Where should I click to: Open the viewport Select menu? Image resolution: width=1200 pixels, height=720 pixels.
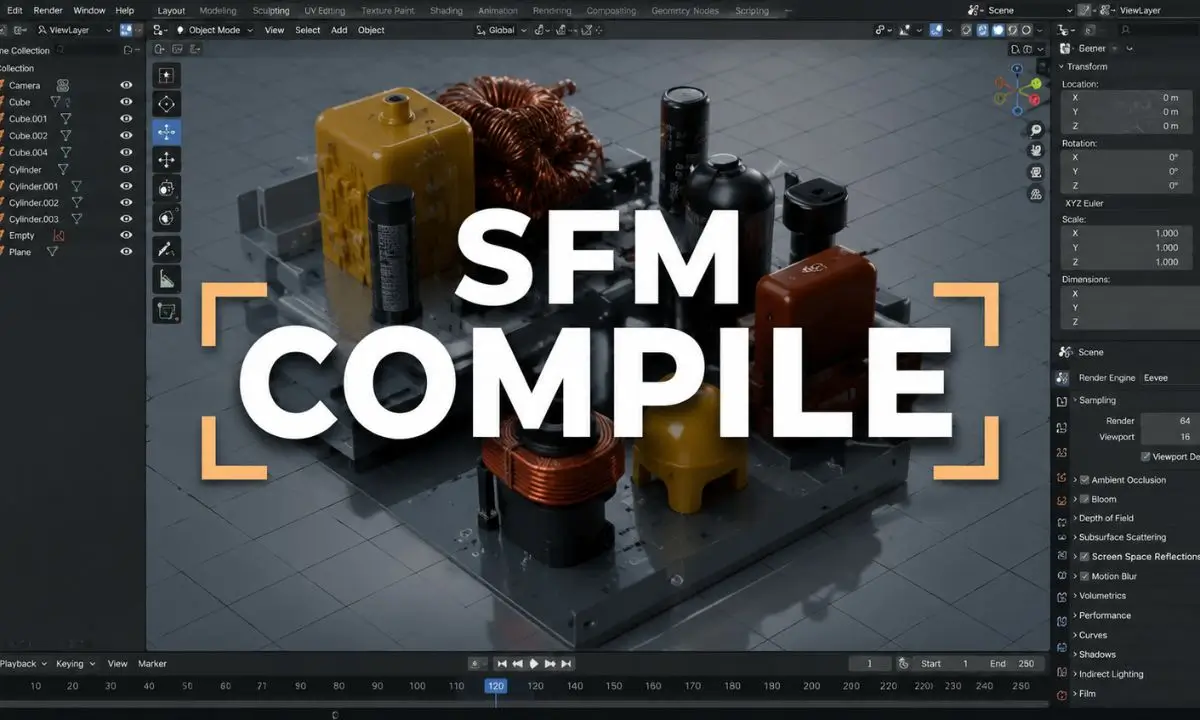tap(308, 30)
